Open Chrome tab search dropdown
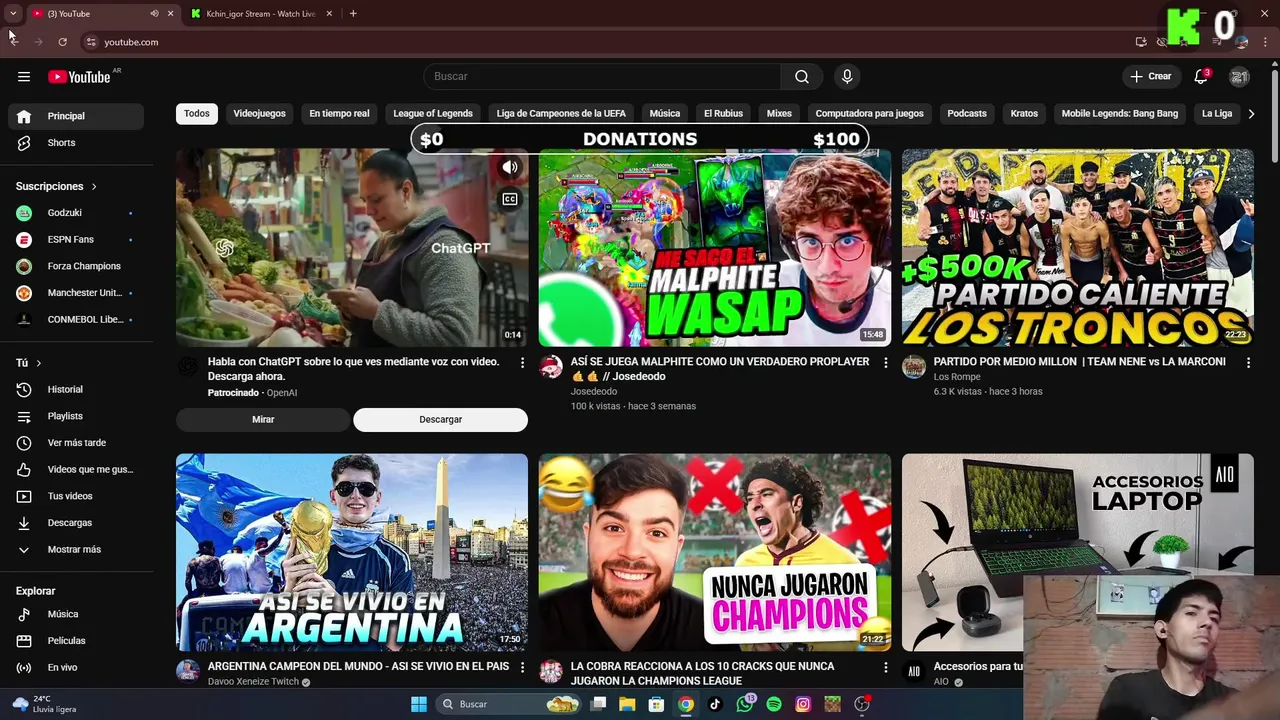The width and height of the screenshot is (1280, 720). 13,14
